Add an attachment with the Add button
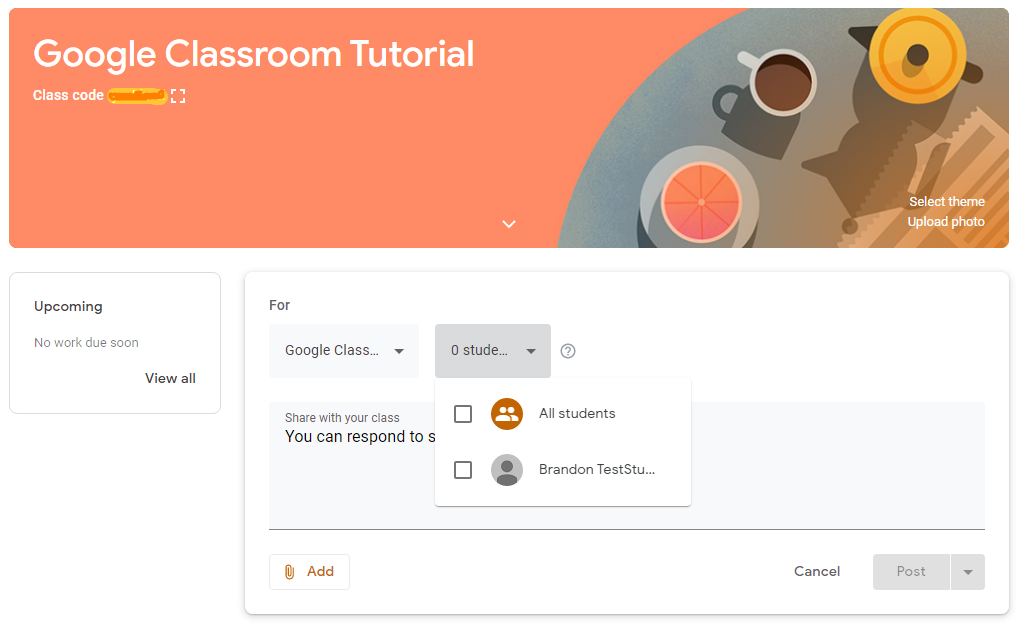1019x626 pixels. 309,572
